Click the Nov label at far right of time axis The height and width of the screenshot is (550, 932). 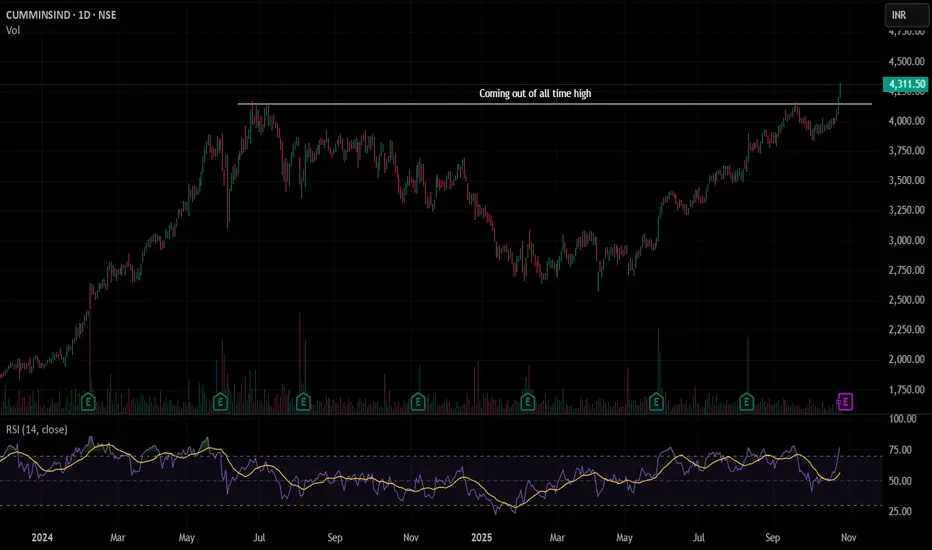(848, 538)
